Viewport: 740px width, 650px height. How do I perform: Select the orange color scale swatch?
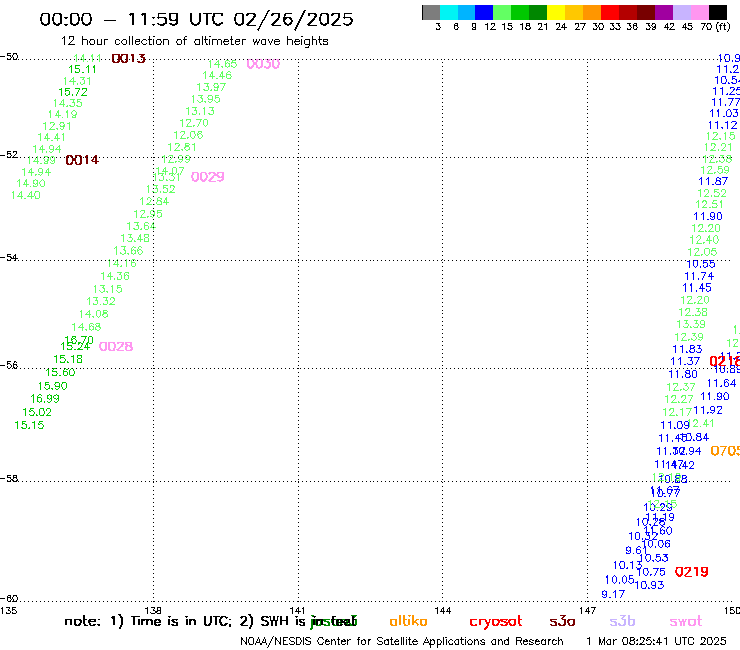click(592, 12)
